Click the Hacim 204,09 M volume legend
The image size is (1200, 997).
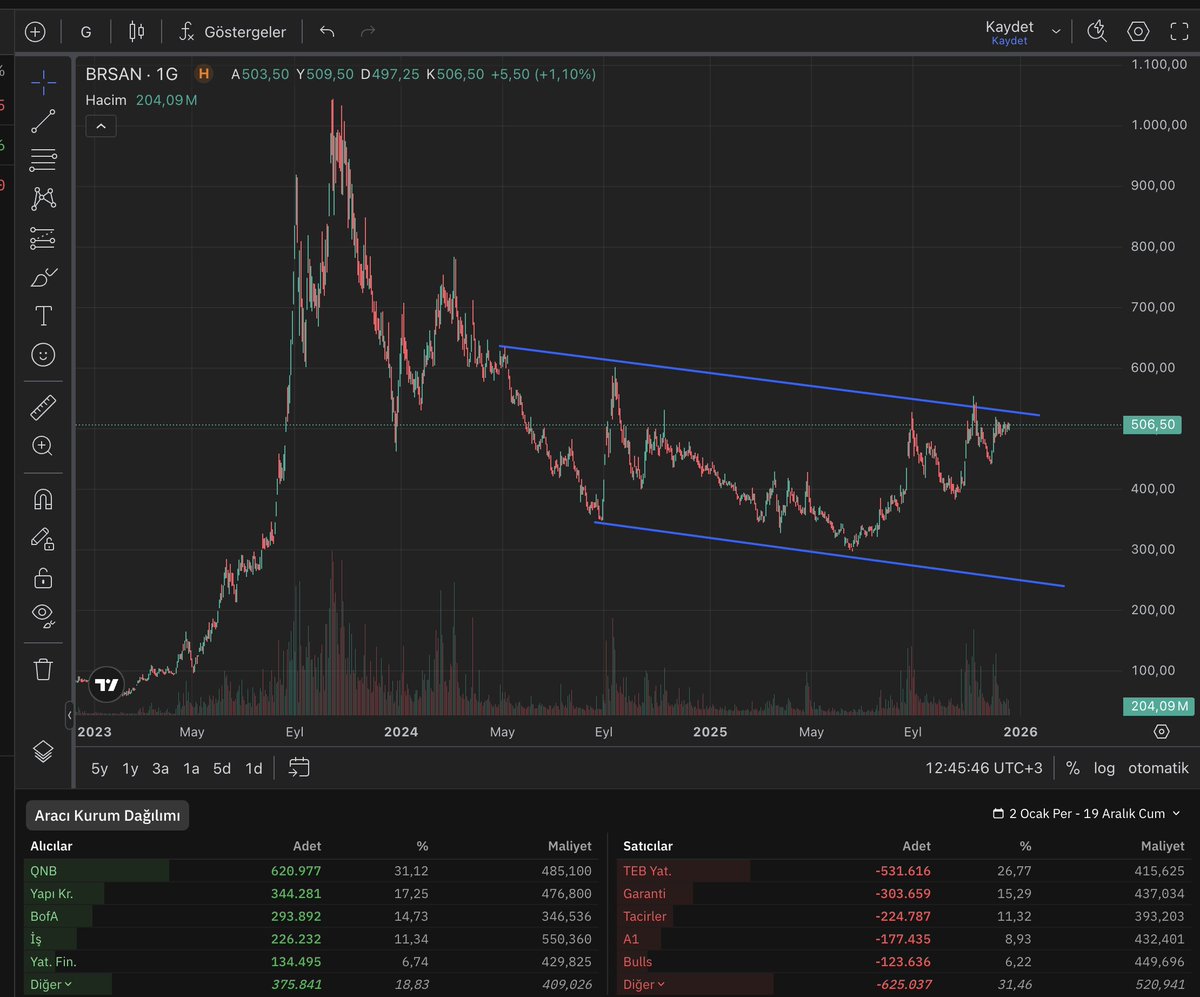point(141,100)
